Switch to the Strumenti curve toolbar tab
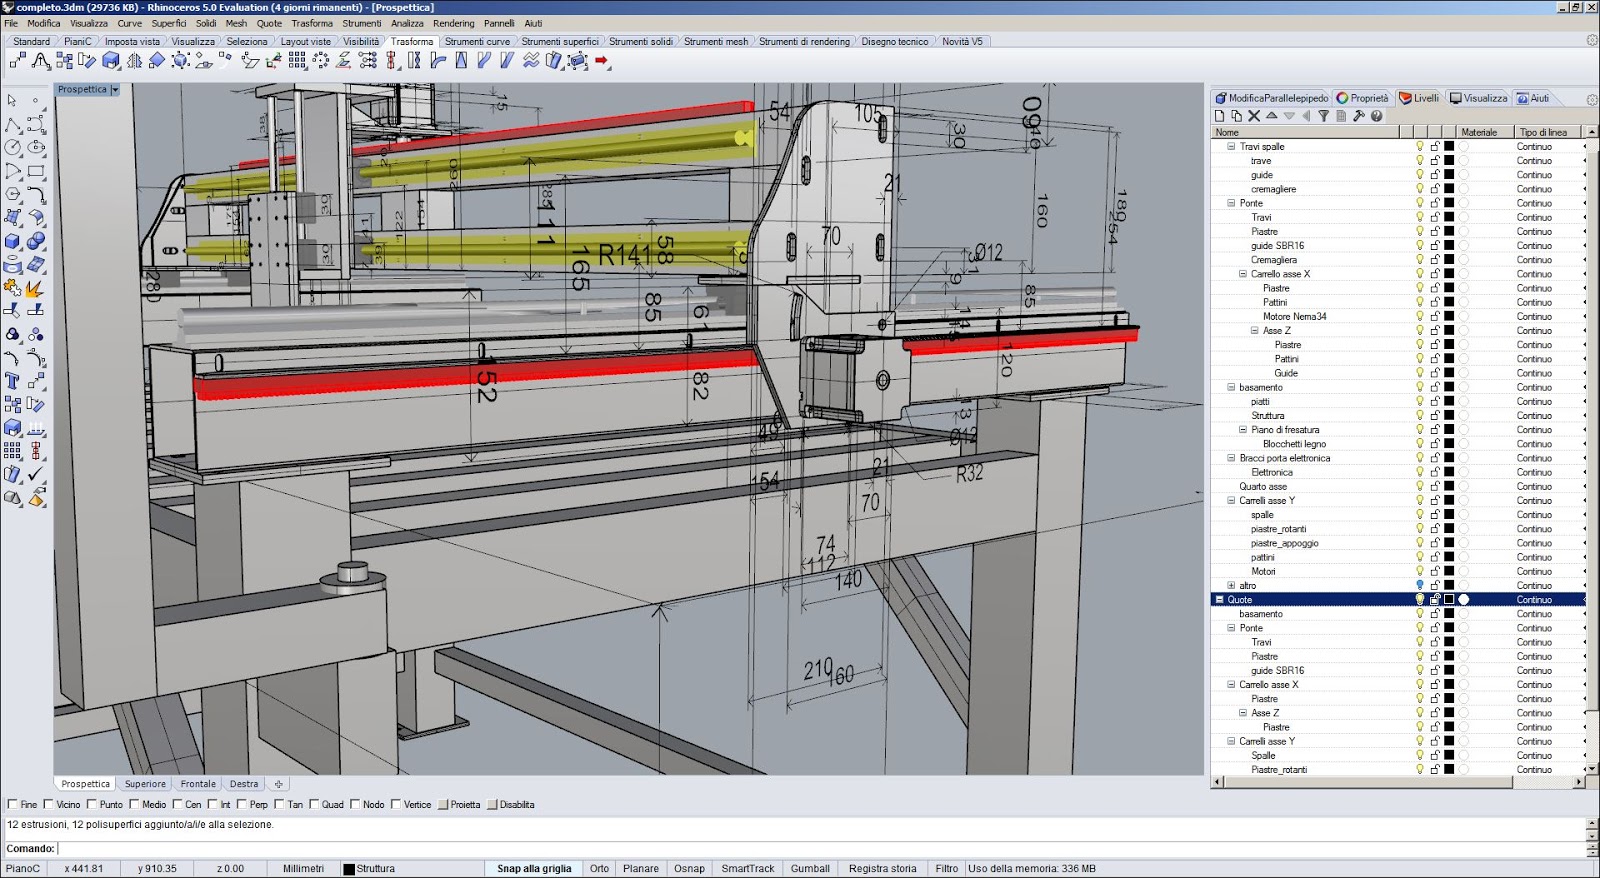 coord(477,42)
